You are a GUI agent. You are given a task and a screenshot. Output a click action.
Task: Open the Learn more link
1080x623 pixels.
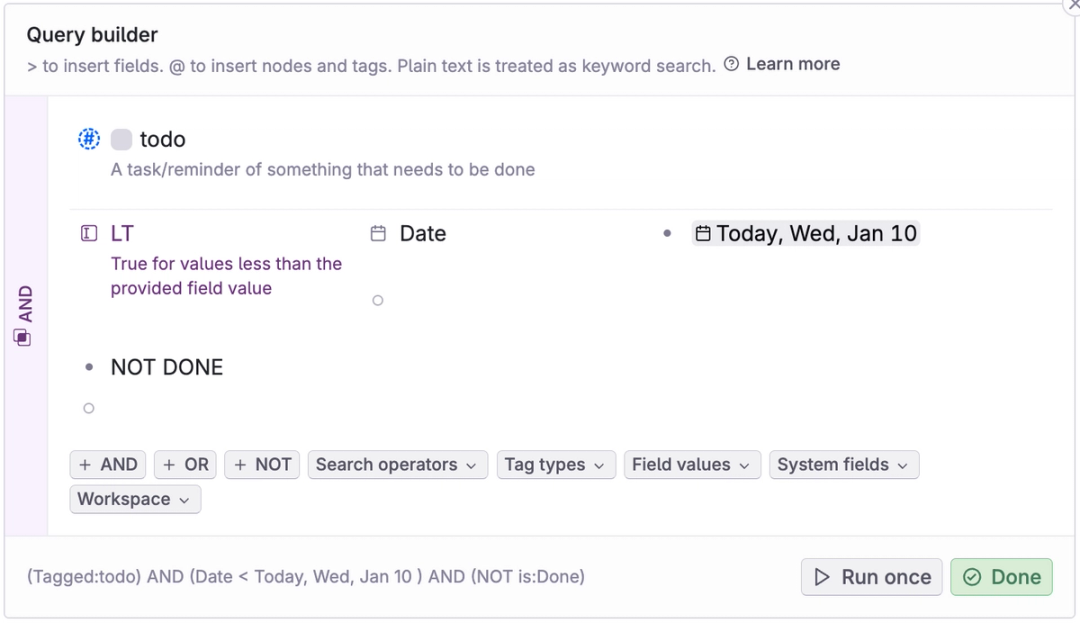(792, 64)
